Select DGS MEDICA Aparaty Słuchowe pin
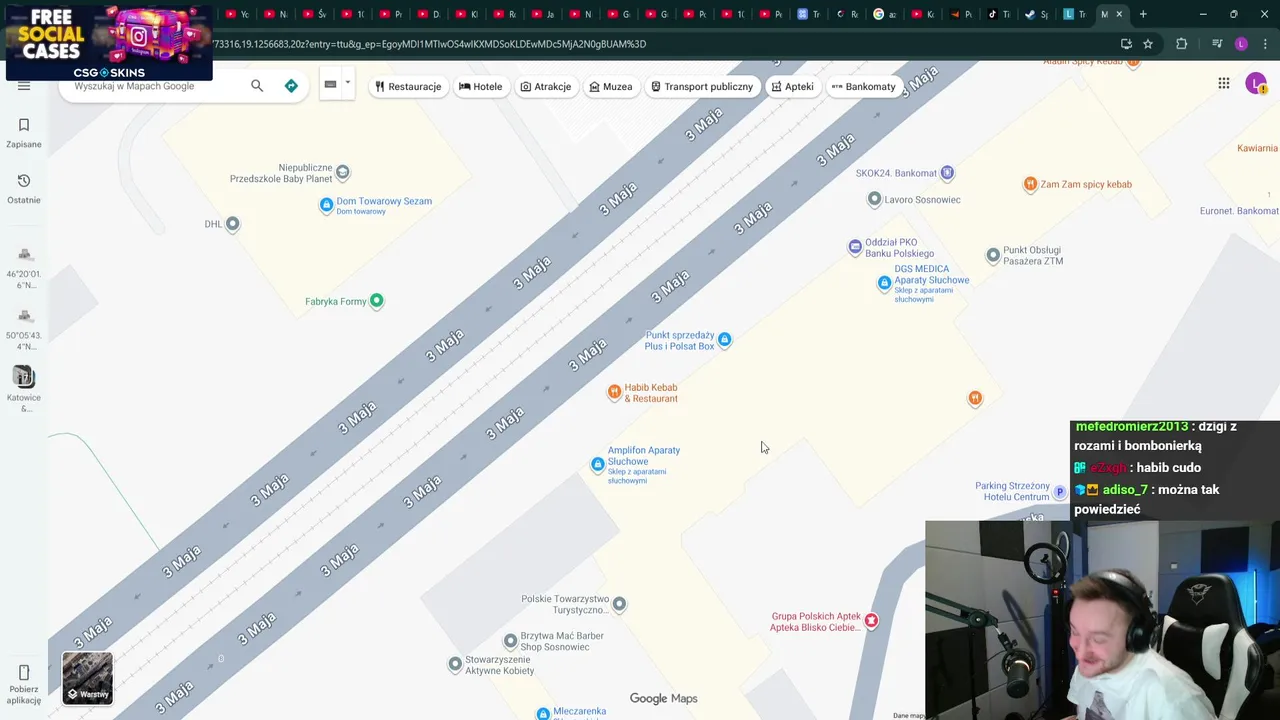This screenshot has width=1280, height=720. [884, 284]
